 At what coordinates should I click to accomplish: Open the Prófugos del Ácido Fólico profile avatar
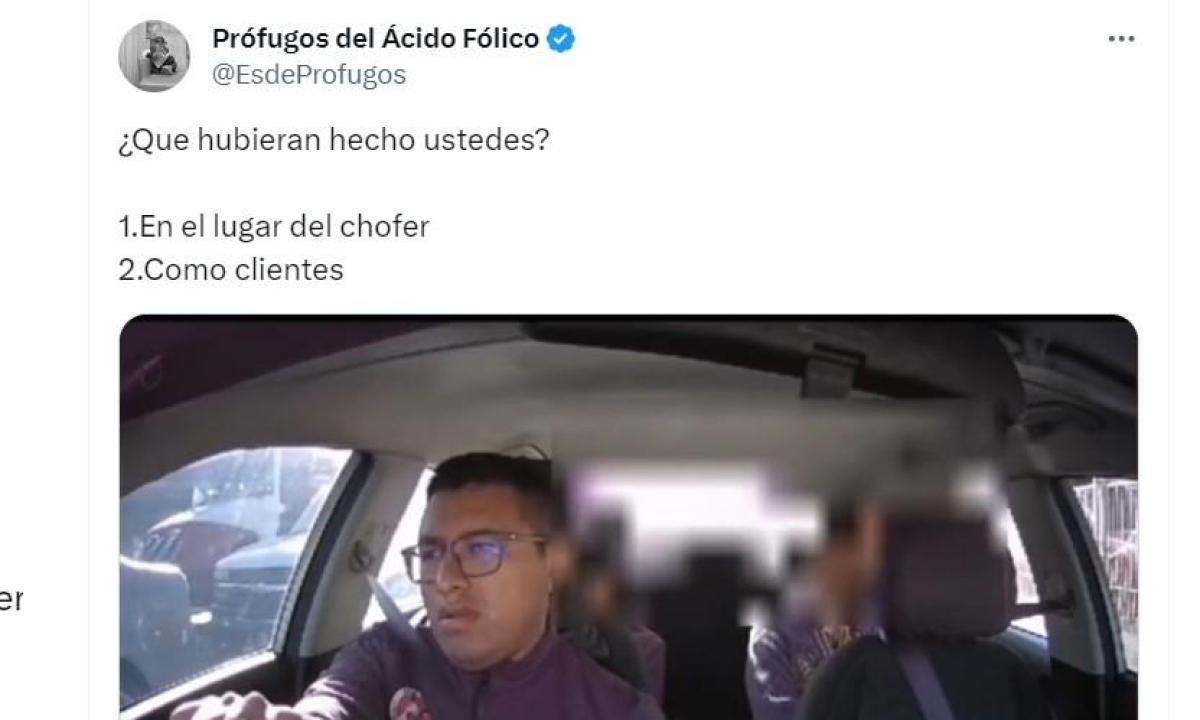point(154,56)
